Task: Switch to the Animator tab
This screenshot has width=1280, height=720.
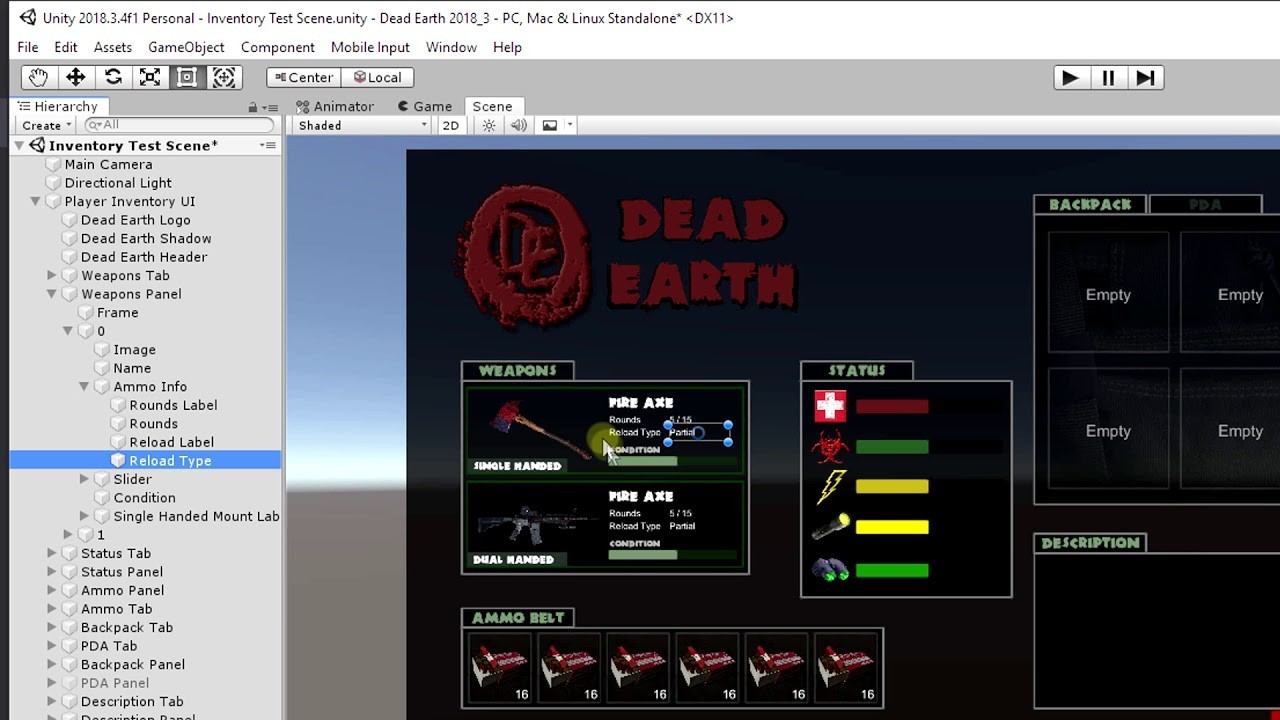Action: pyautogui.click(x=335, y=106)
